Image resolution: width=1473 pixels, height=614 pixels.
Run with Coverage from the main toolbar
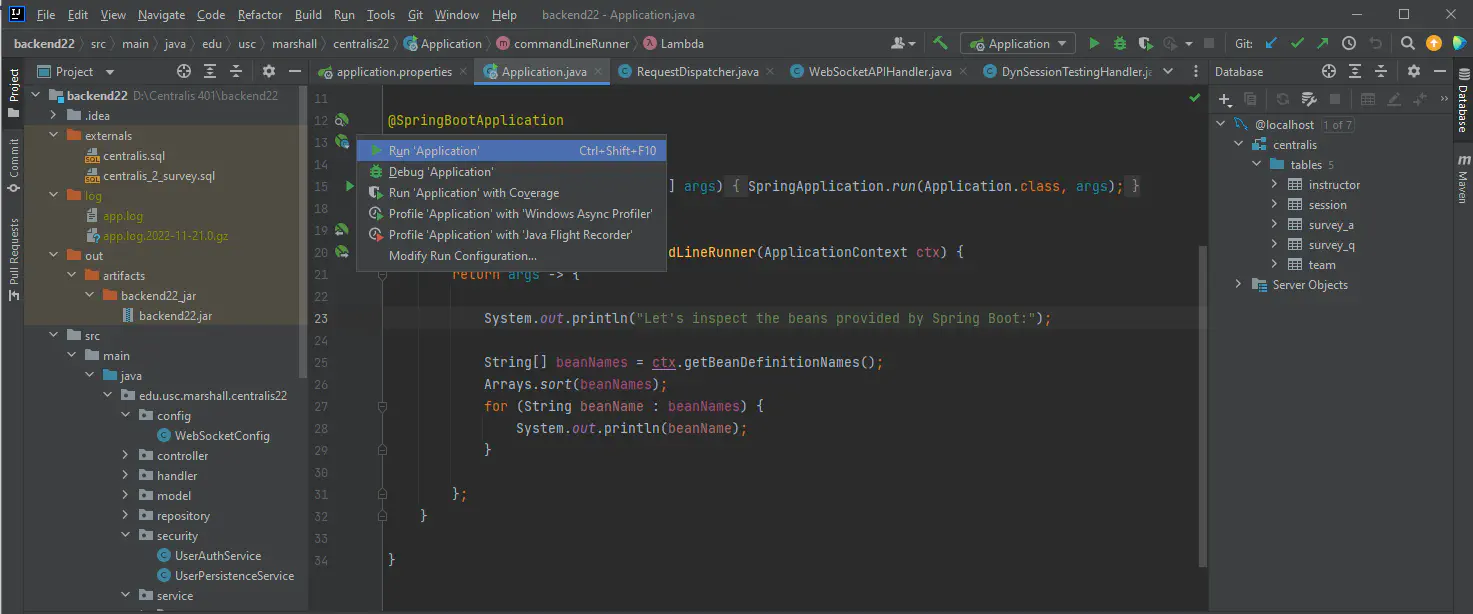pyautogui.click(x=1145, y=44)
